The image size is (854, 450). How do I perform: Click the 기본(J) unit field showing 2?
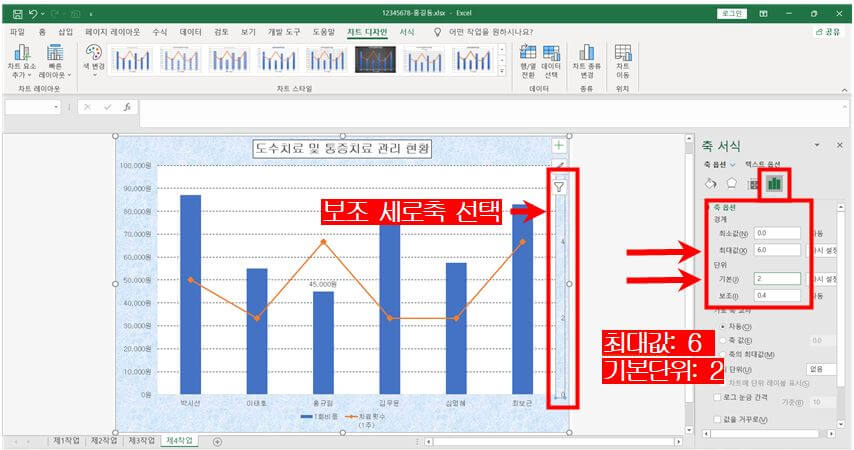point(777,279)
